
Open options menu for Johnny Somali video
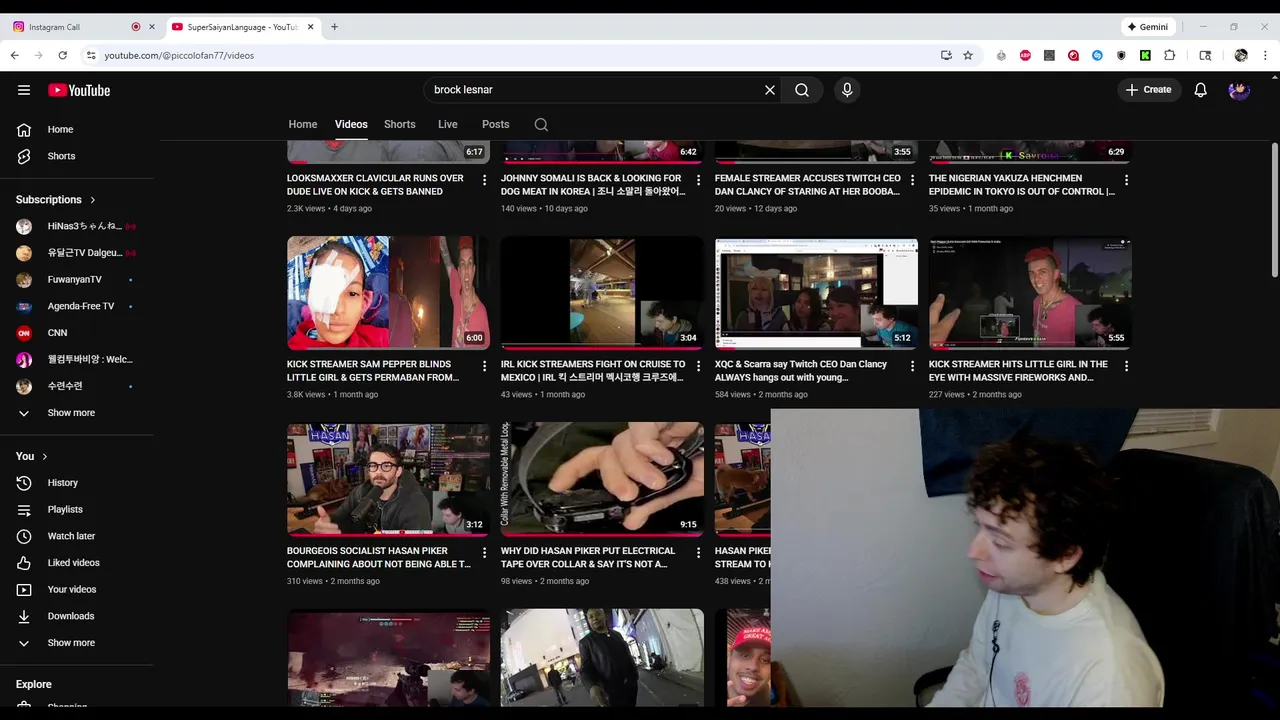point(698,180)
